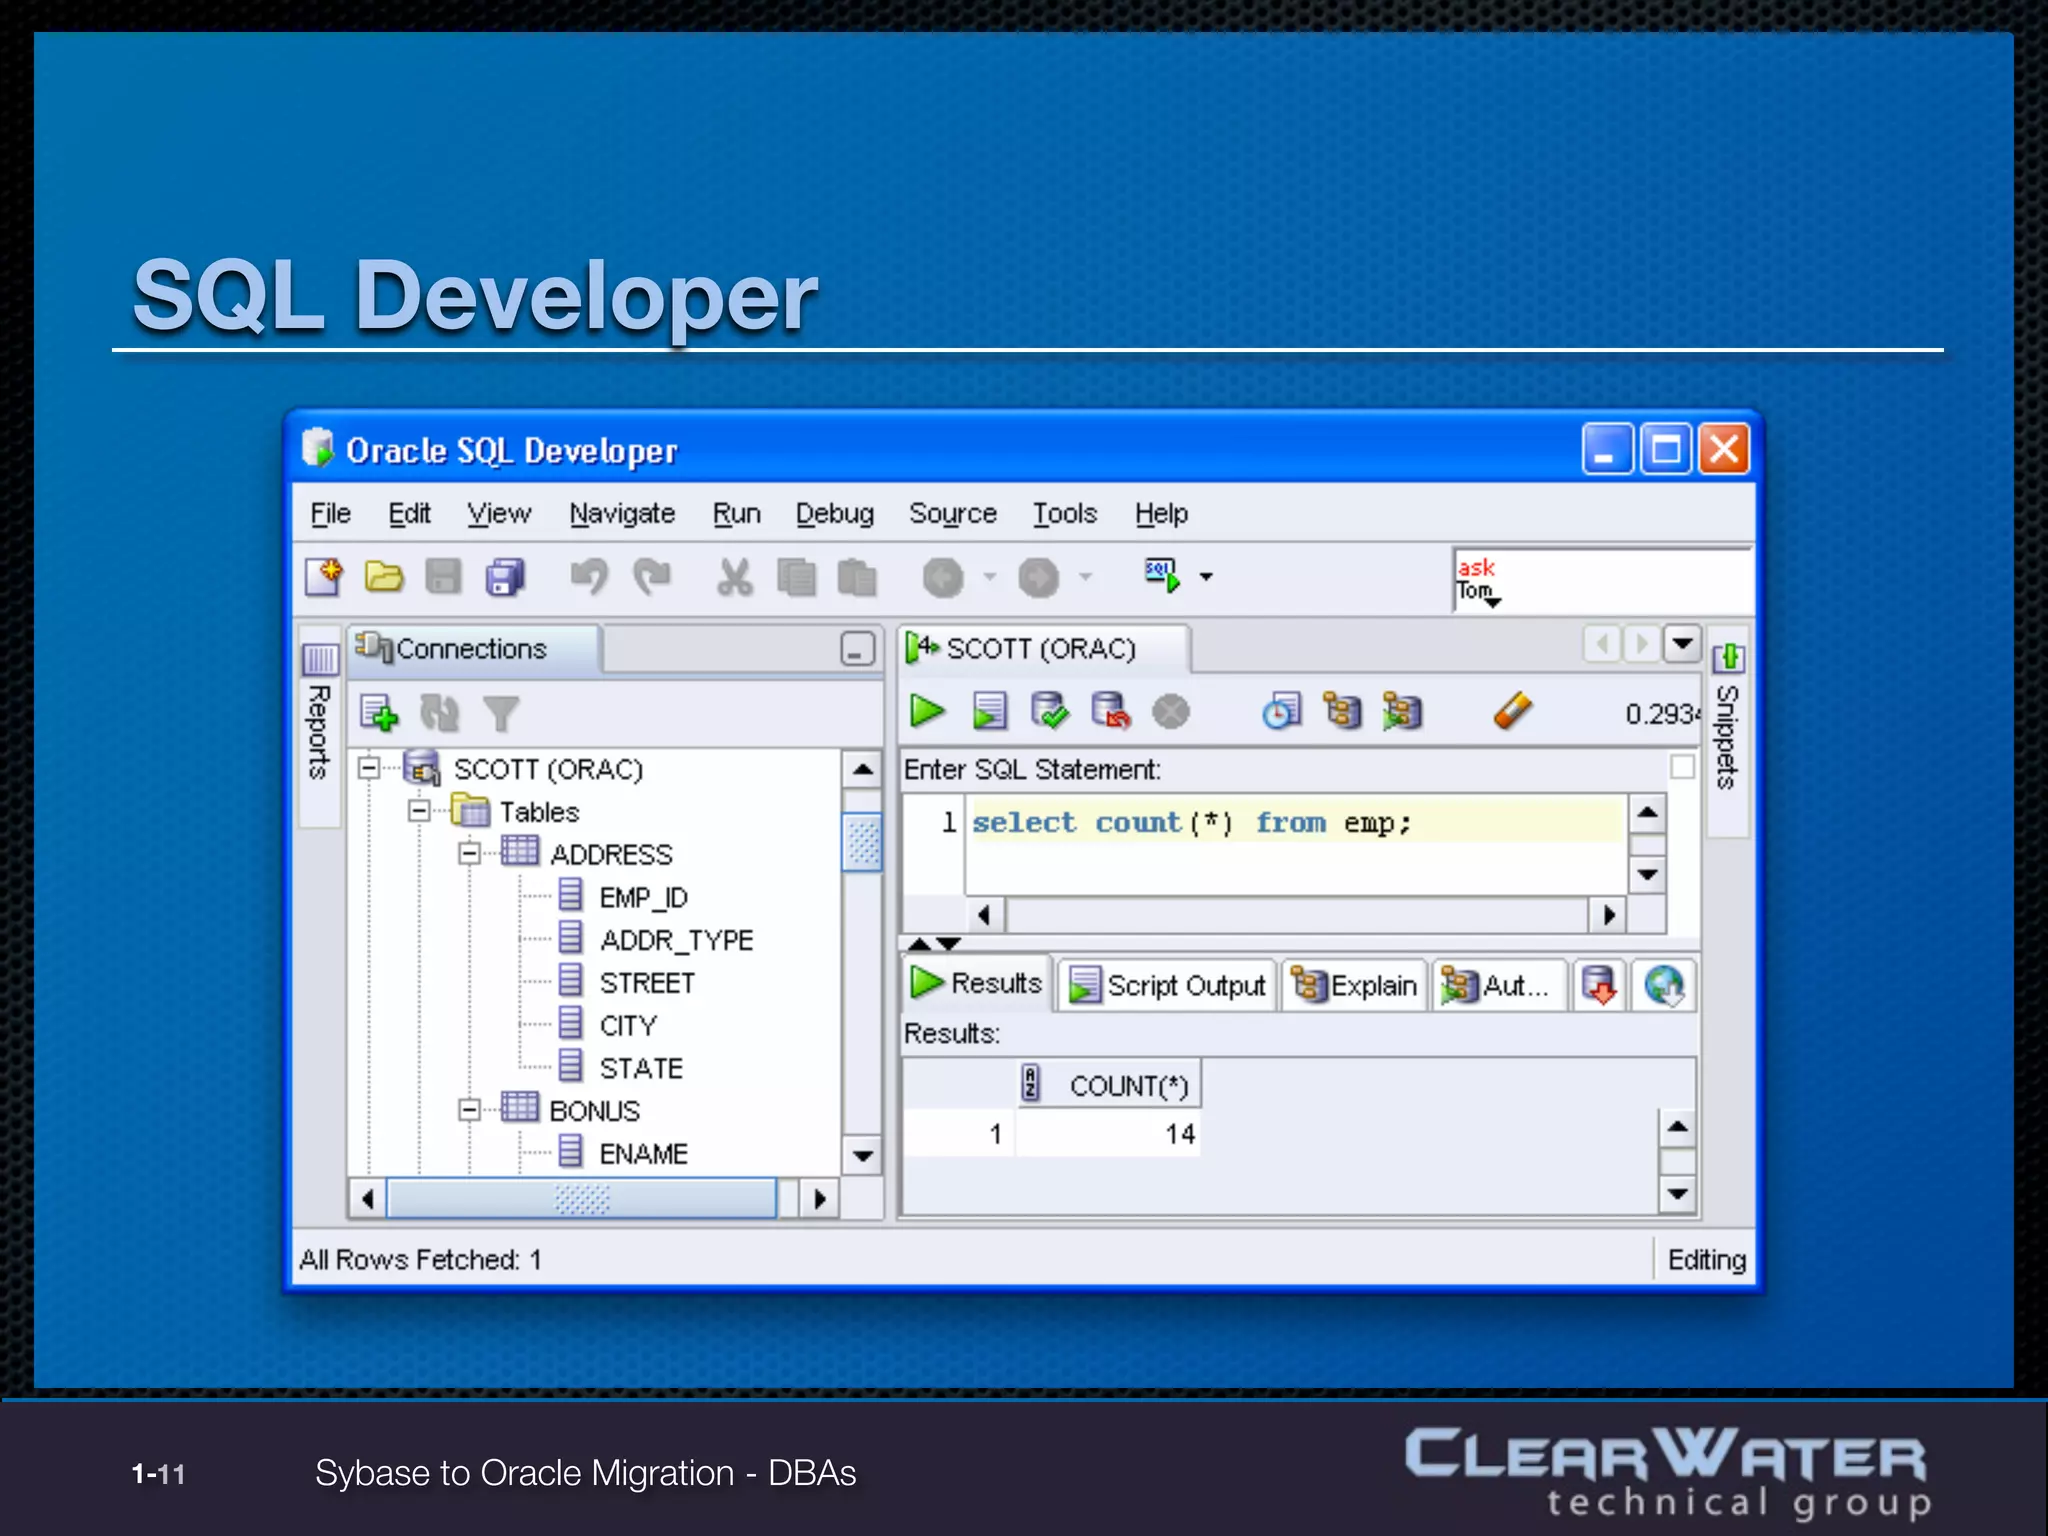Open the Snippets side panel
Screen dimensions: 2048x1536
[x=1728, y=731]
